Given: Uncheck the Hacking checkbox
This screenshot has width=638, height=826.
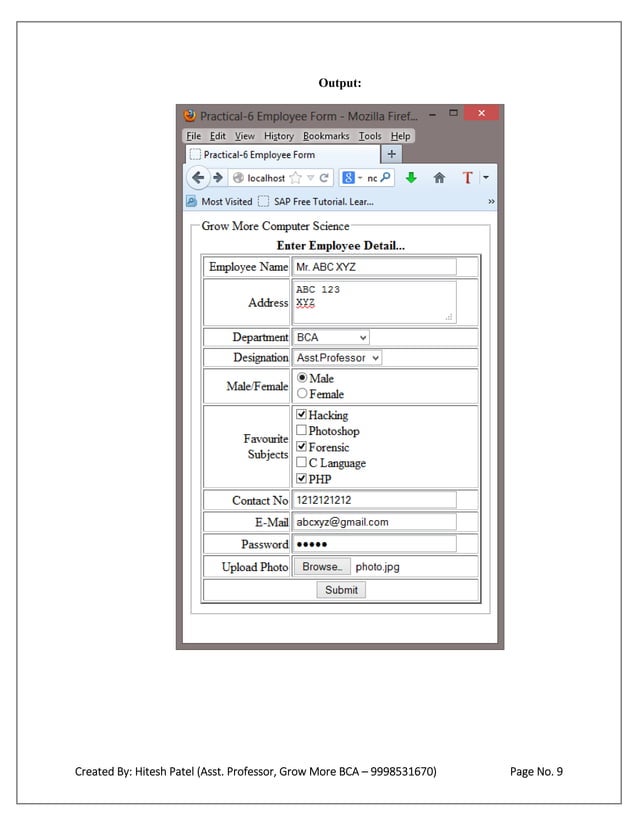Looking at the screenshot, I should (x=301, y=414).
